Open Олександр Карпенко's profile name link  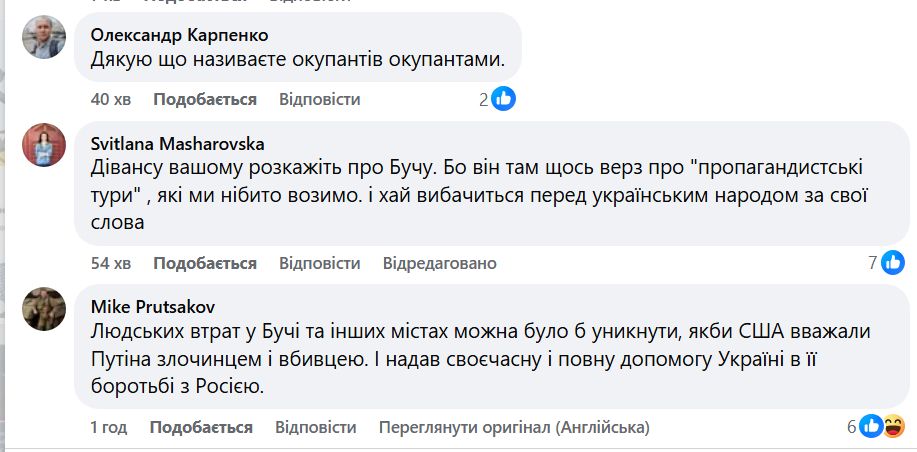click(x=179, y=34)
